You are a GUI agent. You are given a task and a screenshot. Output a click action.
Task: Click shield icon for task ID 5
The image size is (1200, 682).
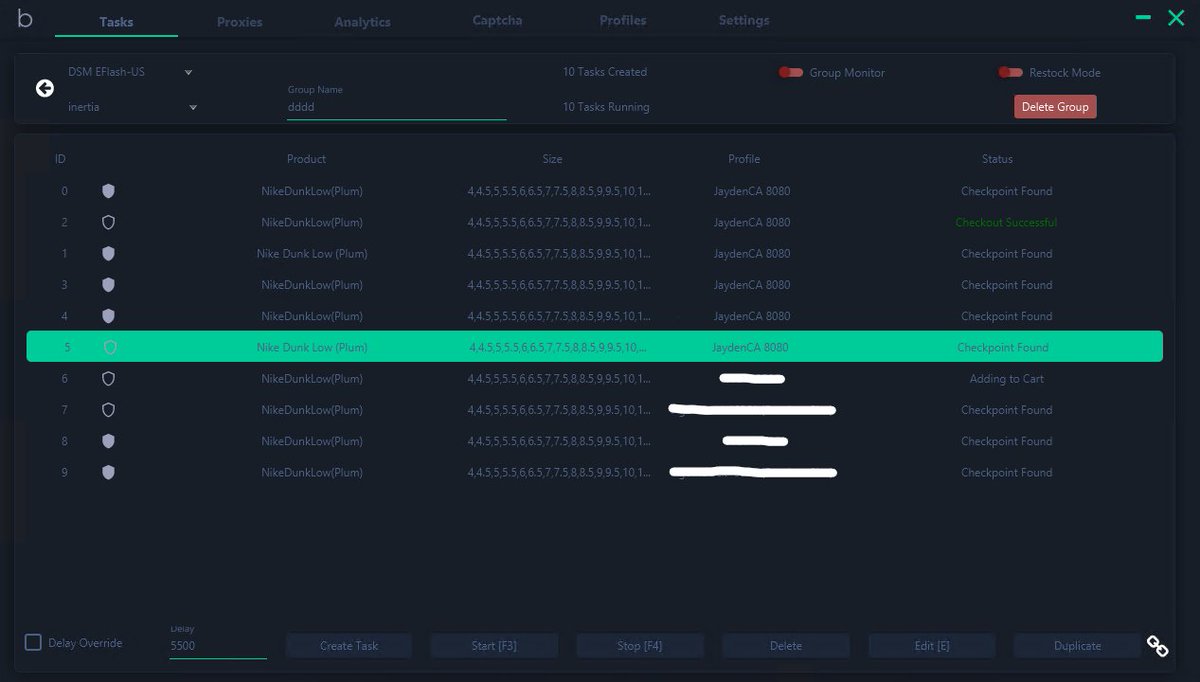coord(110,347)
